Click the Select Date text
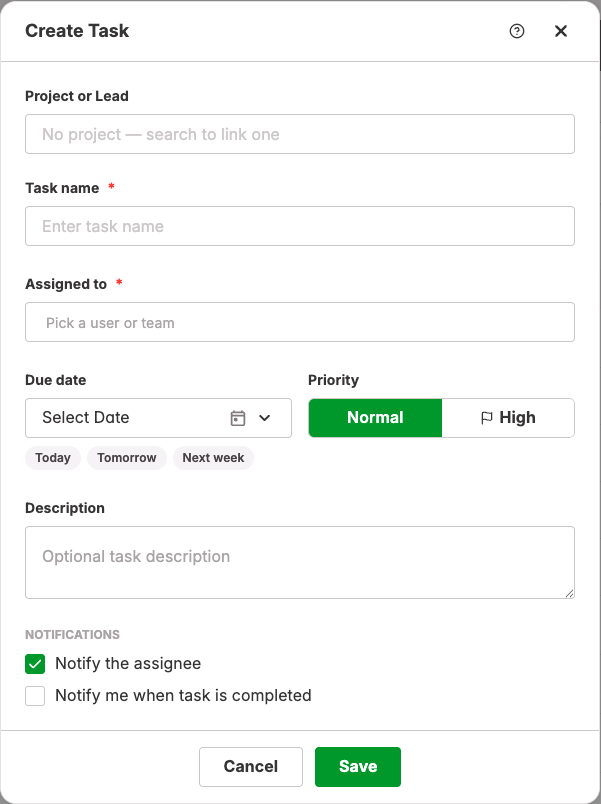 (86, 418)
